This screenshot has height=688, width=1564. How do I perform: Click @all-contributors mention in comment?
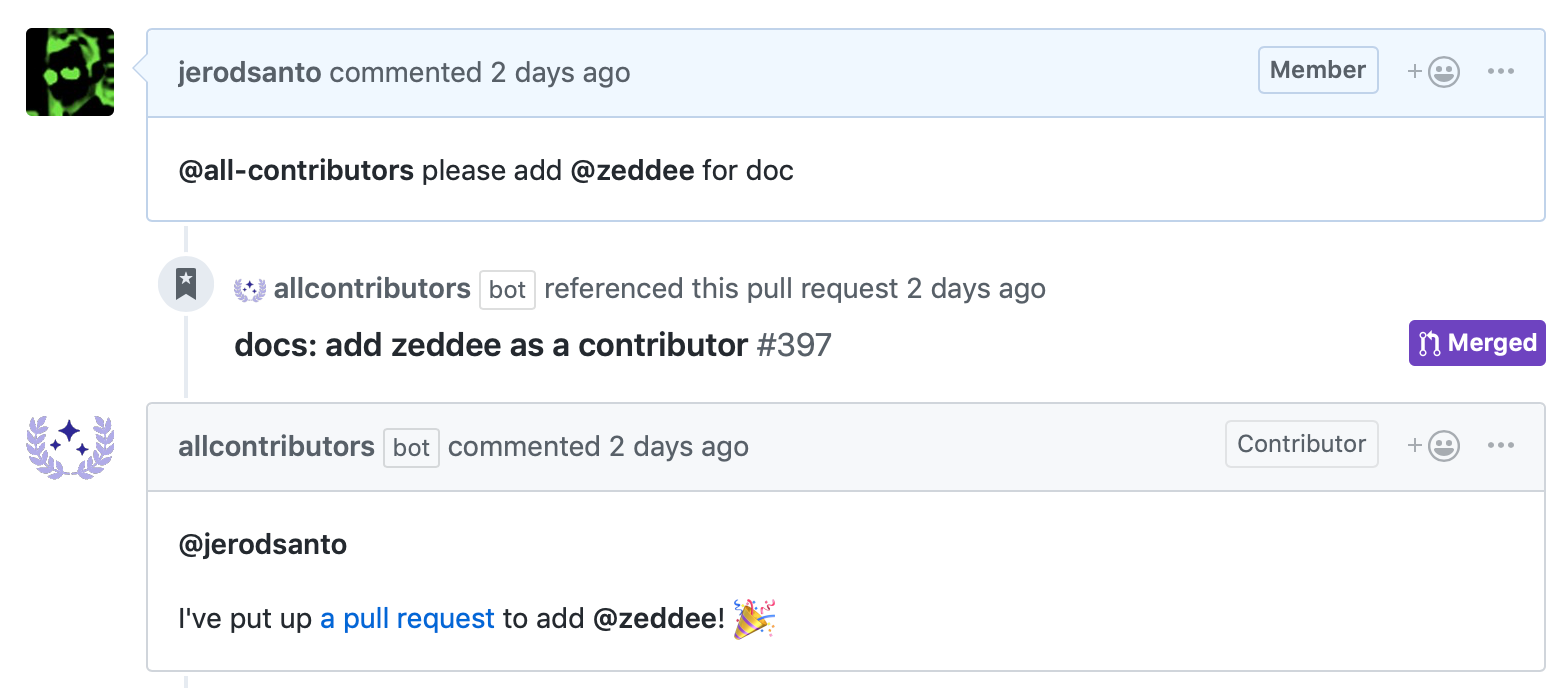point(296,171)
